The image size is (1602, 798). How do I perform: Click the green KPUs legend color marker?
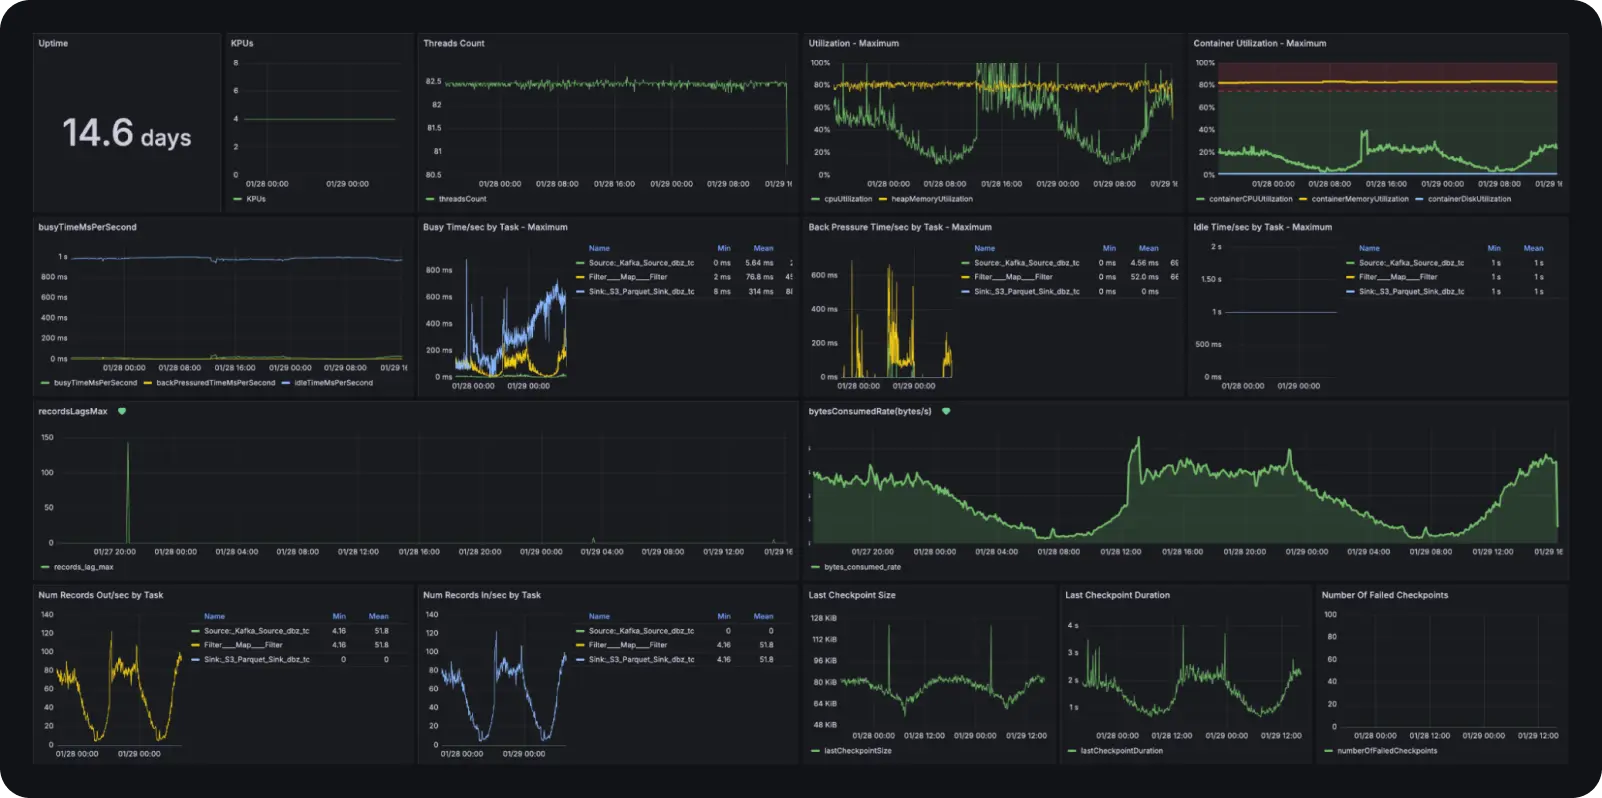(x=237, y=199)
